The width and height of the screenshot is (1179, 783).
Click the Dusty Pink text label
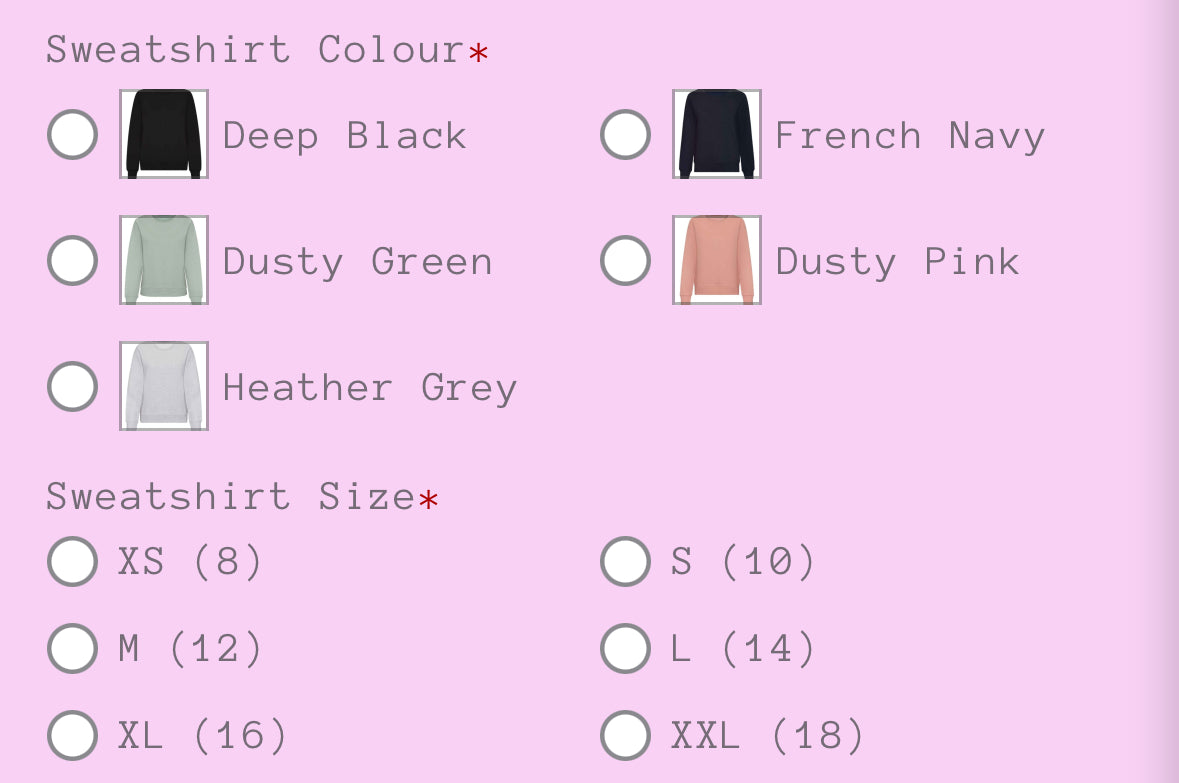click(x=897, y=261)
